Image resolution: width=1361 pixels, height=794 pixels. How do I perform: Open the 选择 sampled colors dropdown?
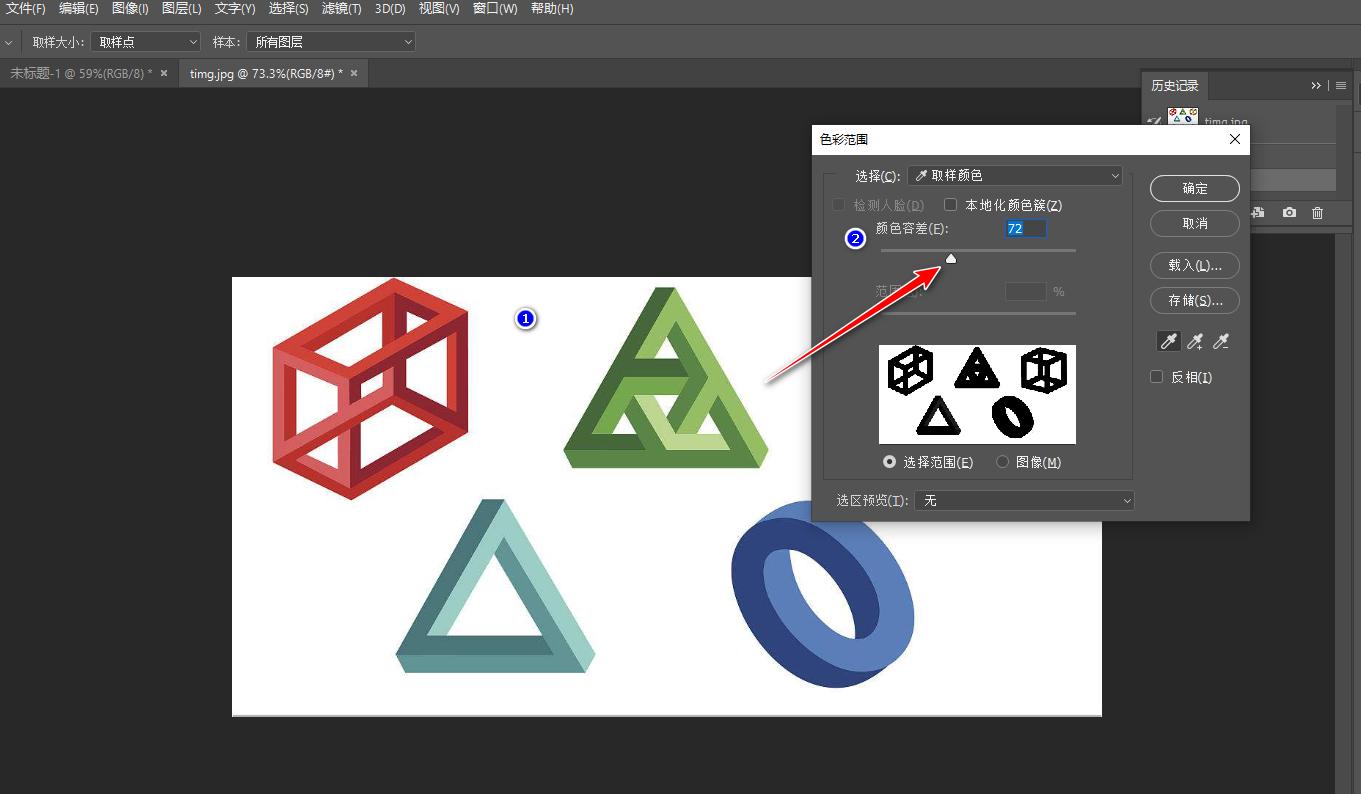(x=1015, y=176)
